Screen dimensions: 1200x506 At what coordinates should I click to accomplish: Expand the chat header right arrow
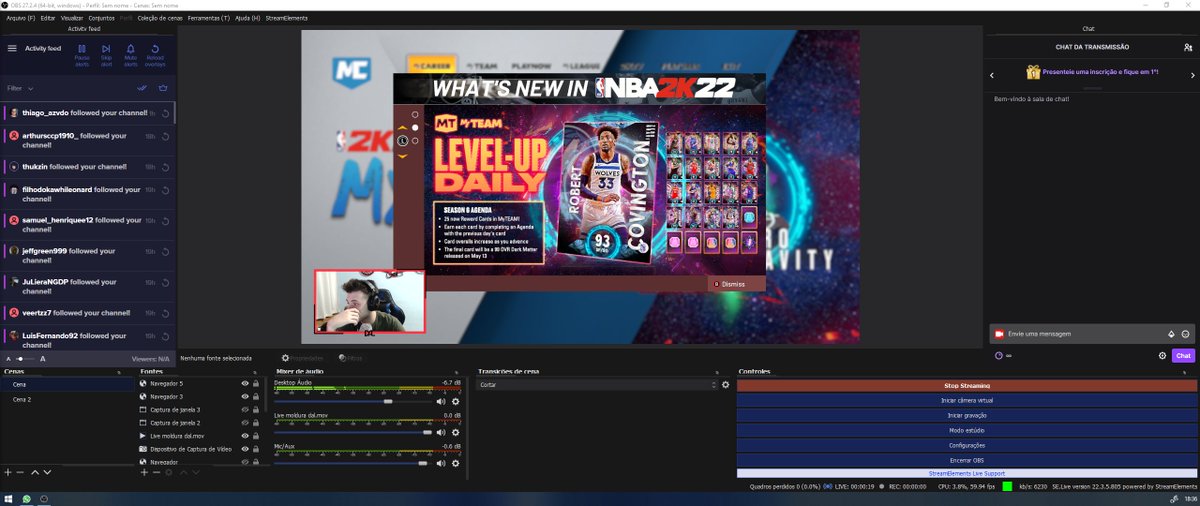(1193, 75)
